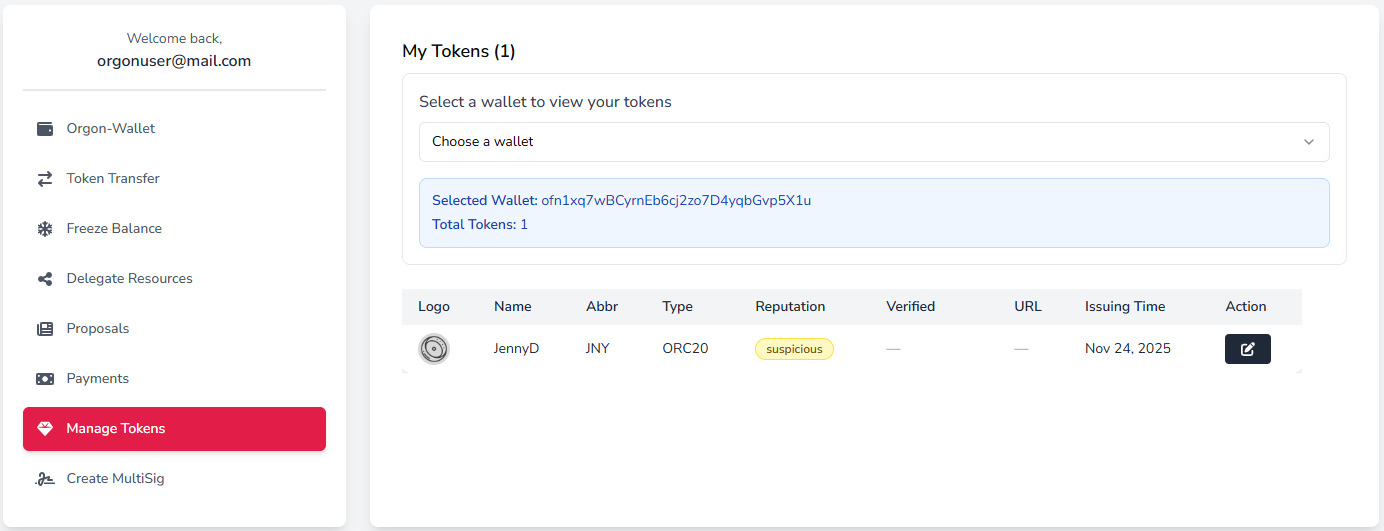This screenshot has width=1384, height=531.
Task: Select Create MultiSig in the sidebar
Action: 115,479
